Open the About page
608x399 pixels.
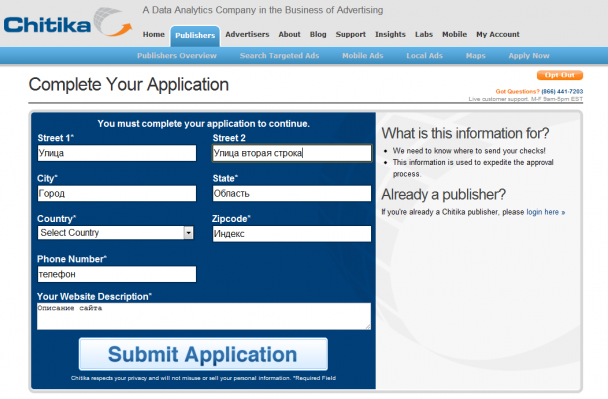pos(289,35)
